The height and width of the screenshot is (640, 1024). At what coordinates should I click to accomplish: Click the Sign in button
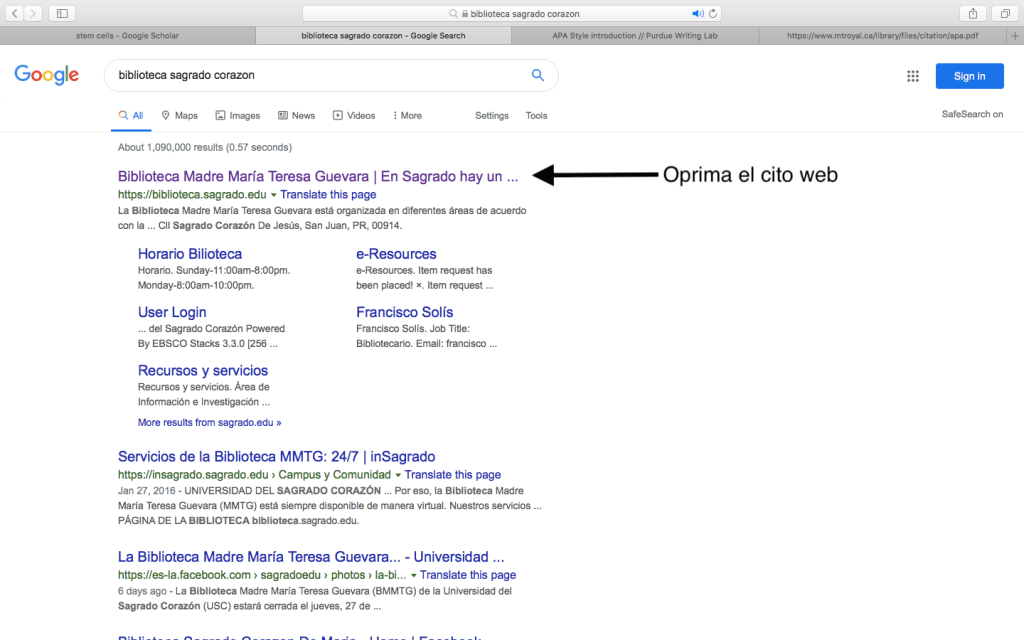[969, 76]
